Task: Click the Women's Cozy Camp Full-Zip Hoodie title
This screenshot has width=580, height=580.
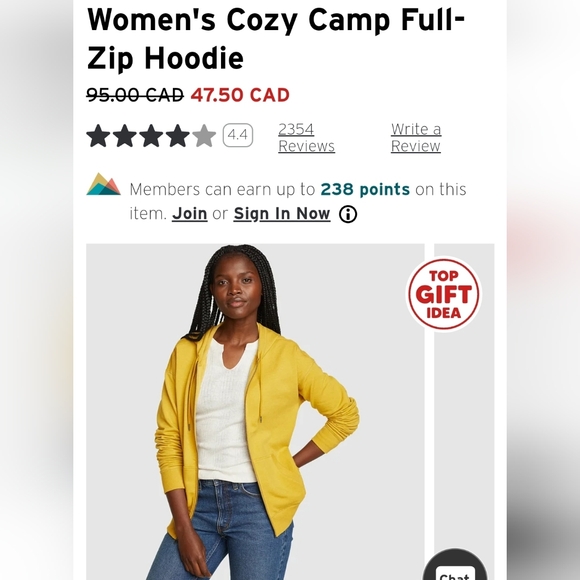Action: (x=276, y=39)
